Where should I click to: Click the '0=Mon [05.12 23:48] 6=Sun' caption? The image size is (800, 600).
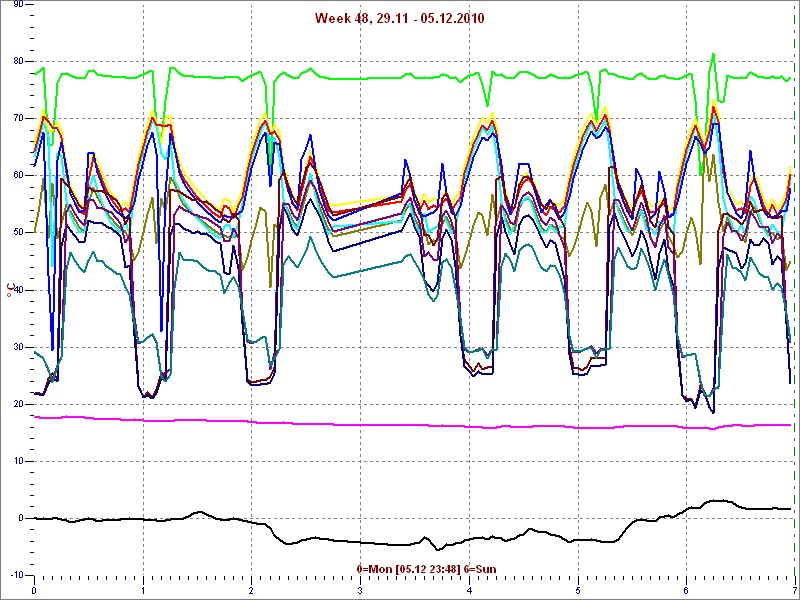pyautogui.click(x=425, y=569)
